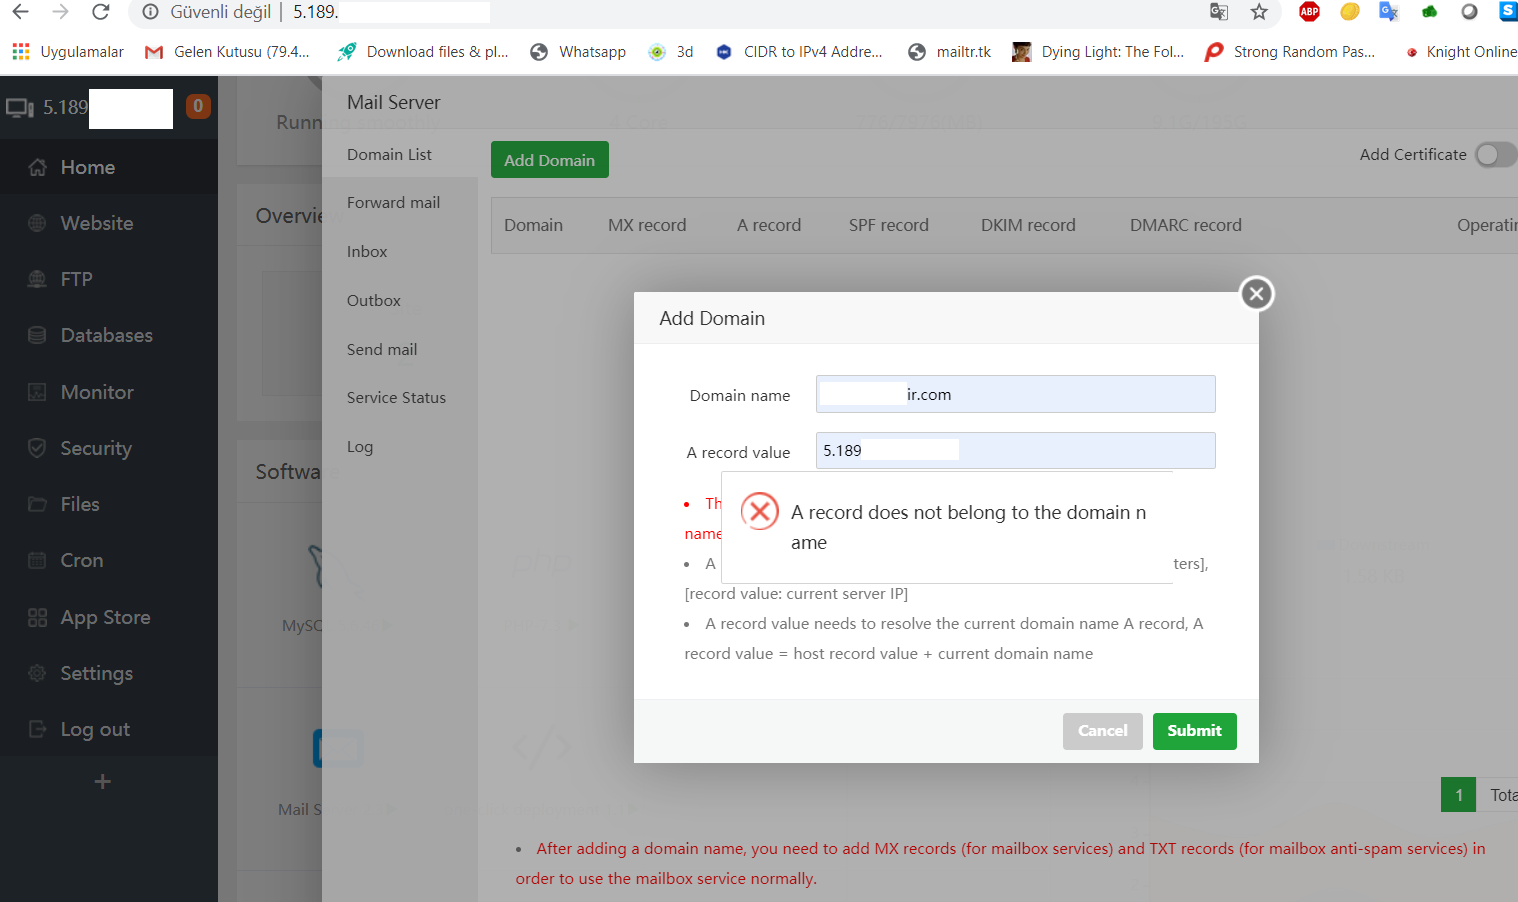Click page 1 pagination button
1518x902 pixels.
click(x=1459, y=795)
